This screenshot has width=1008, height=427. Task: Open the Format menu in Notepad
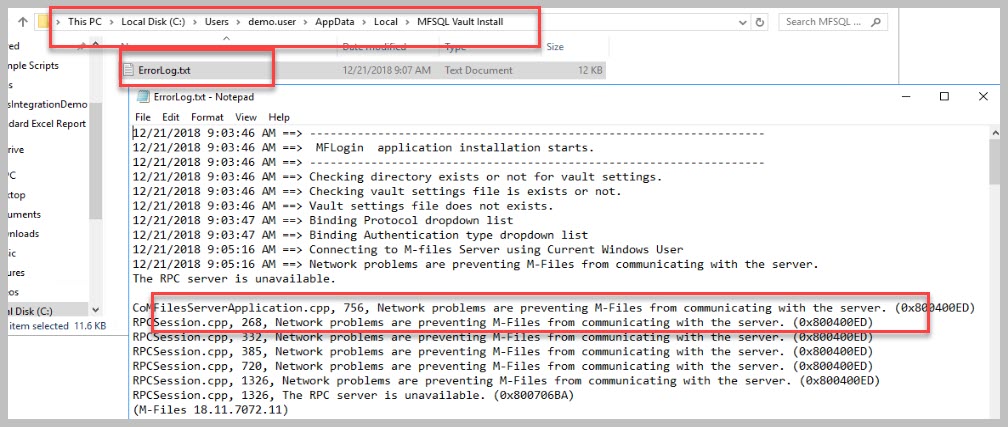tap(207, 117)
